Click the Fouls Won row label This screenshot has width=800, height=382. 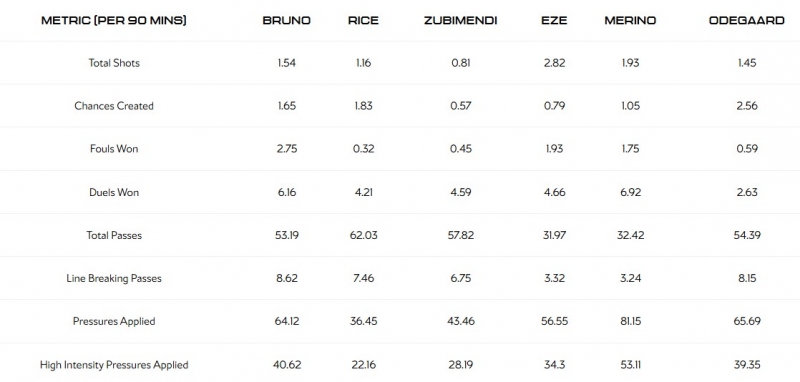[114, 148]
